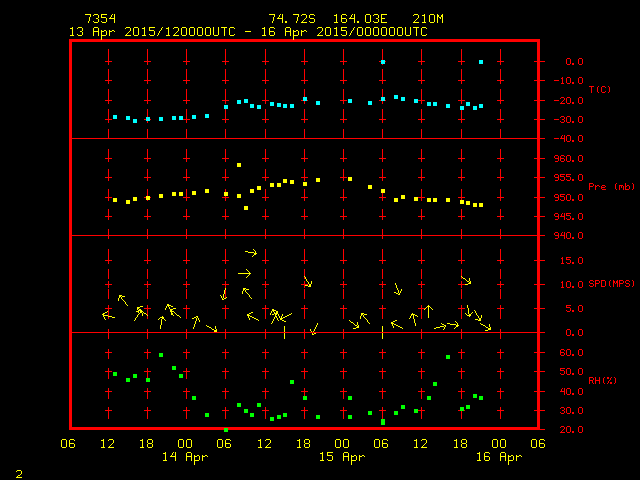
Task: Click the lowest green humidity data point
Action: coord(226,430)
